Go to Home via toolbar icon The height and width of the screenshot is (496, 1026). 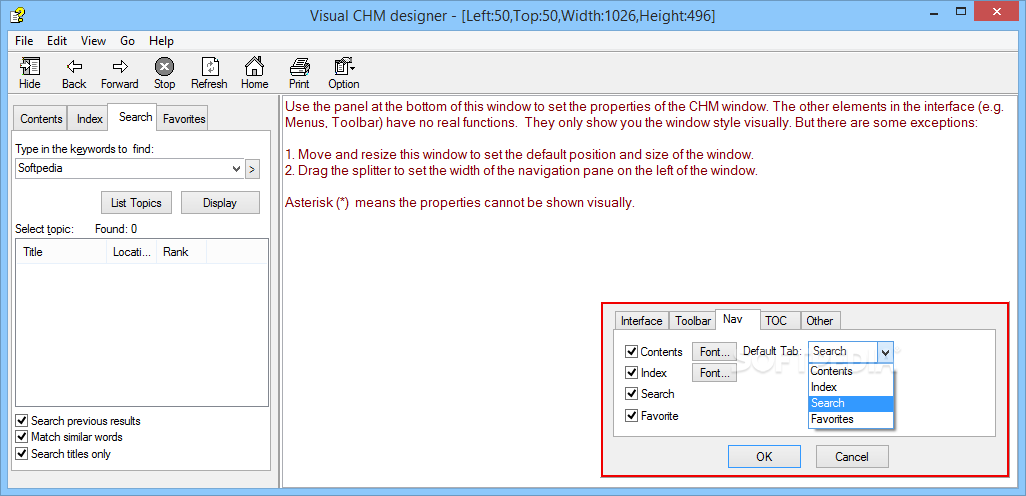[x=254, y=67]
